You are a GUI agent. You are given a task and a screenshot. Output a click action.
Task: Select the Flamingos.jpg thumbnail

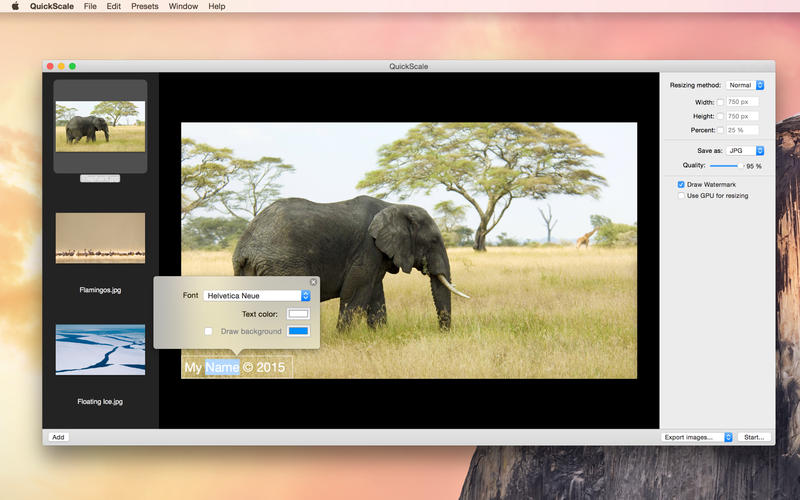(100, 238)
